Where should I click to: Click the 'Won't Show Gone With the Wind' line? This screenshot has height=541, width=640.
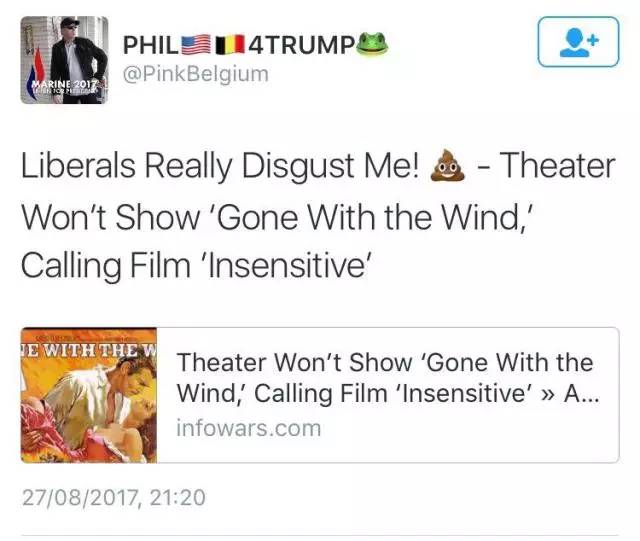pyautogui.click(x=278, y=217)
